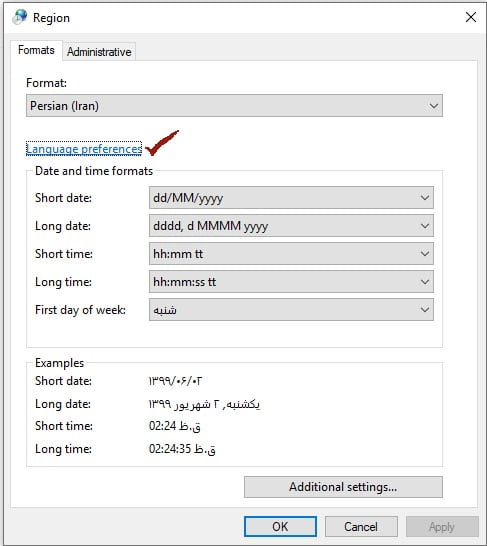The height and width of the screenshot is (546, 487).
Task: Close the Region dialog window
Action: pyautogui.click(x=471, y=17)
